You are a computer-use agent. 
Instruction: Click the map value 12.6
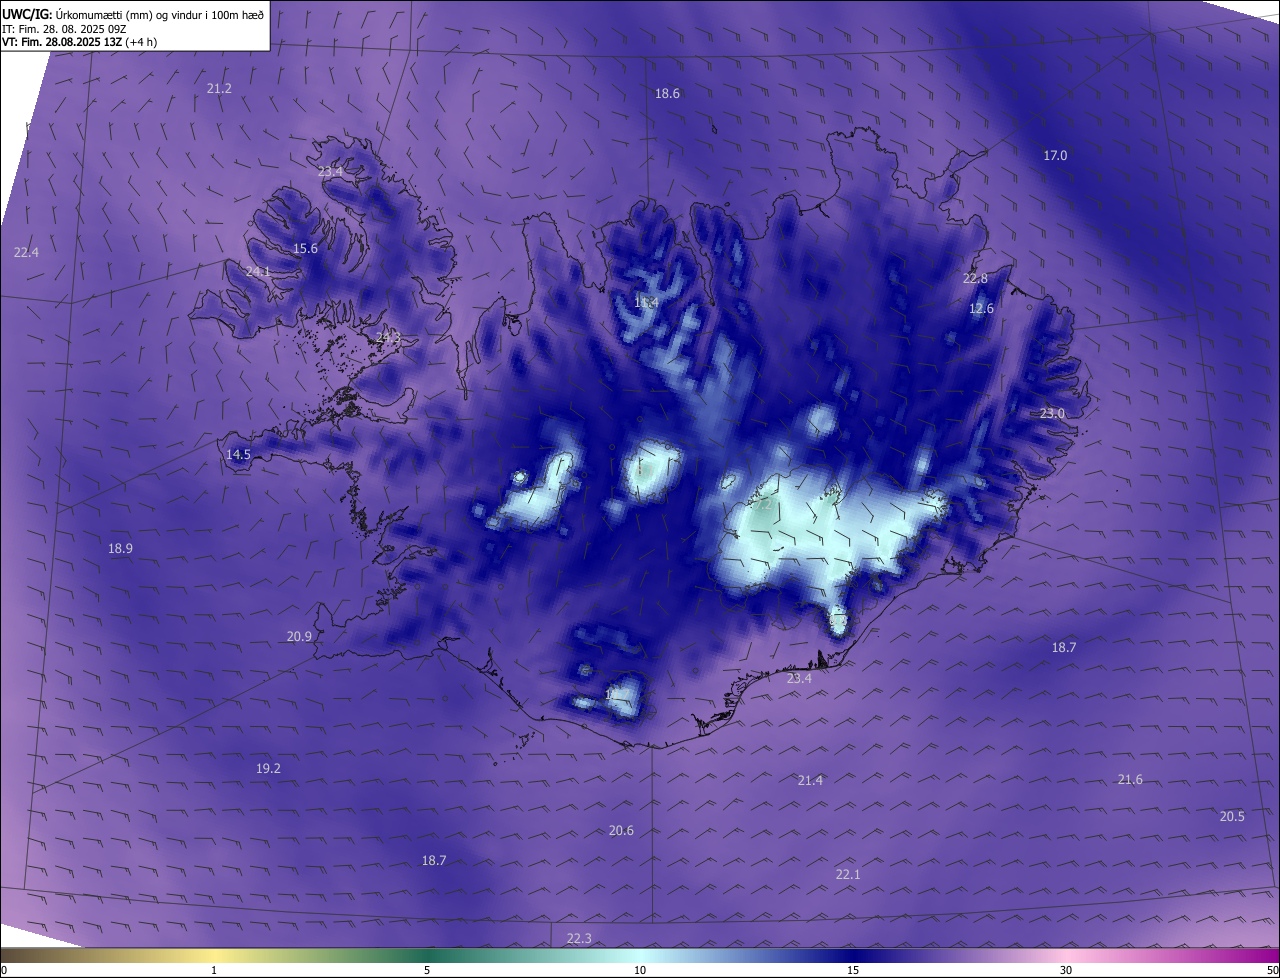pos(982,309)
